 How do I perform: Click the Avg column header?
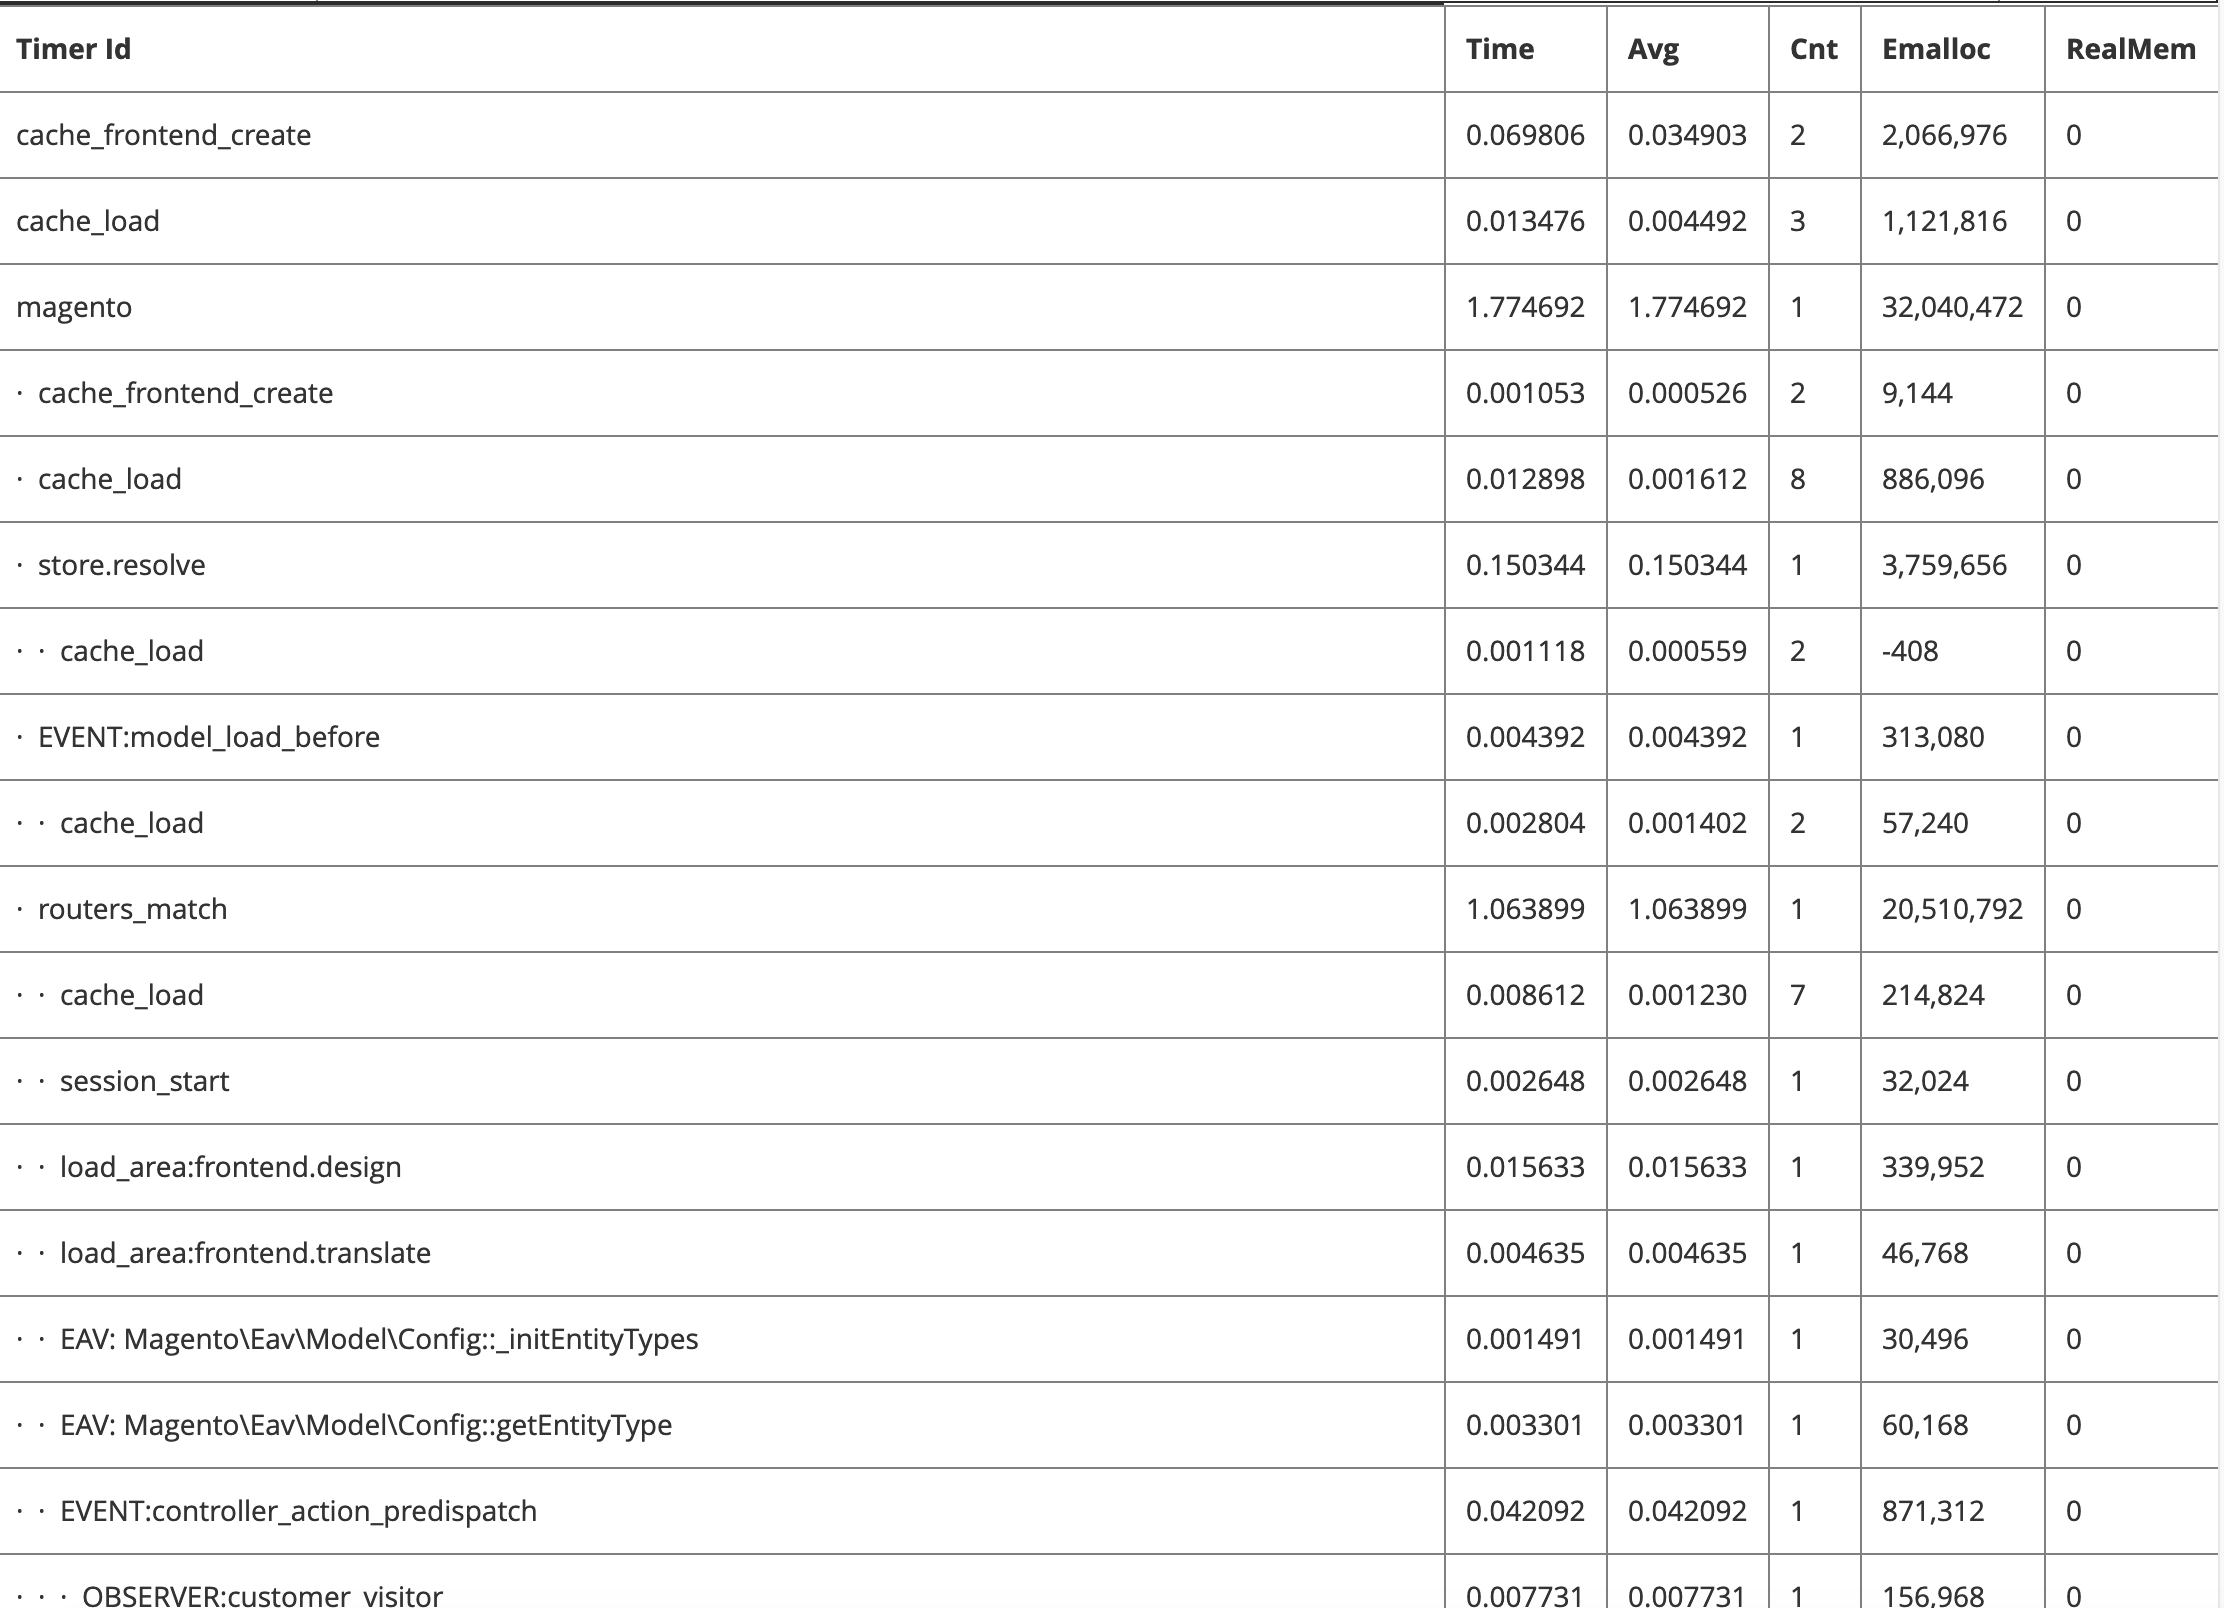(1653, 49)
